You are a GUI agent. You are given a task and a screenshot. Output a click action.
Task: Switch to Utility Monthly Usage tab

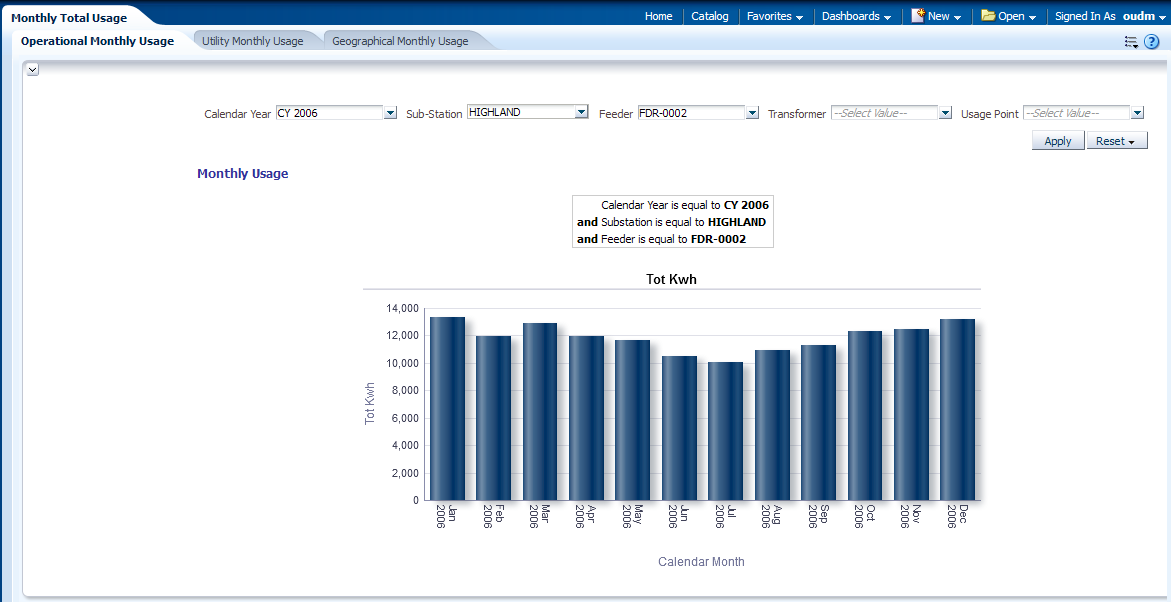pyautogui.click(x=252, y=41)
